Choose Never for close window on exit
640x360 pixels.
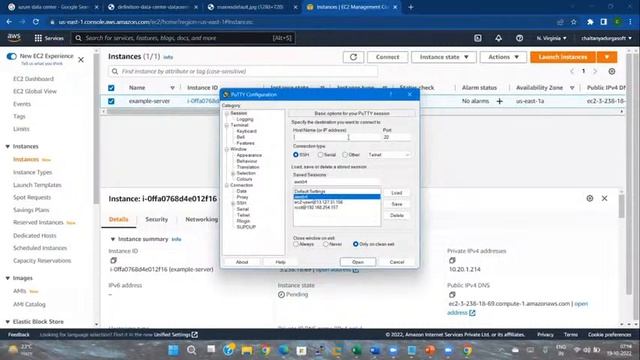click(x=326, y=244)
